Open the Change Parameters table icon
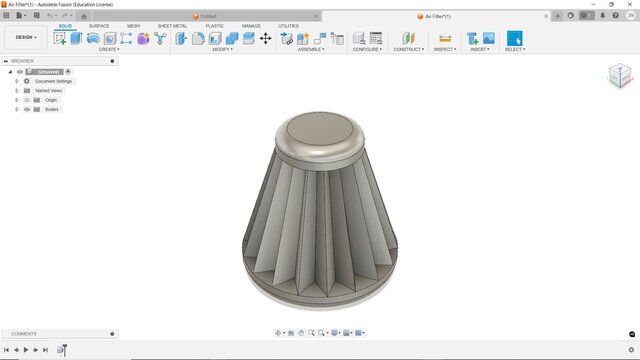The height and width of the screenshot is (360, 640). point(376,39)
